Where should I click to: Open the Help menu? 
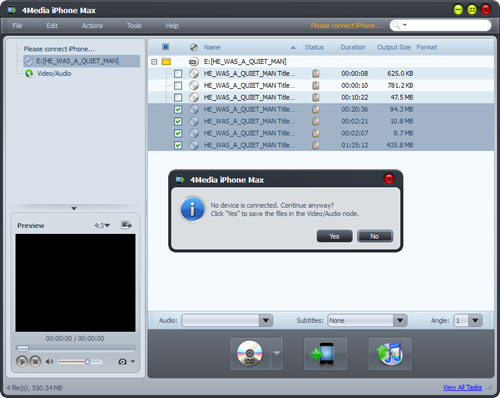coord(172,26)
